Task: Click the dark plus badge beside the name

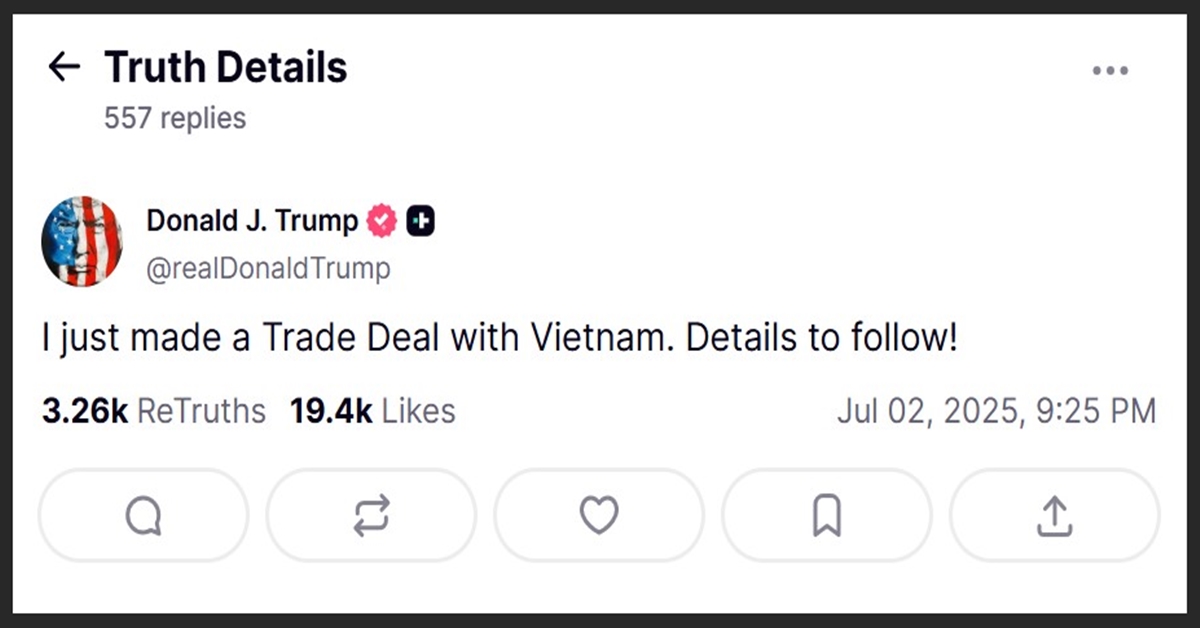Action: click(421, 221)
